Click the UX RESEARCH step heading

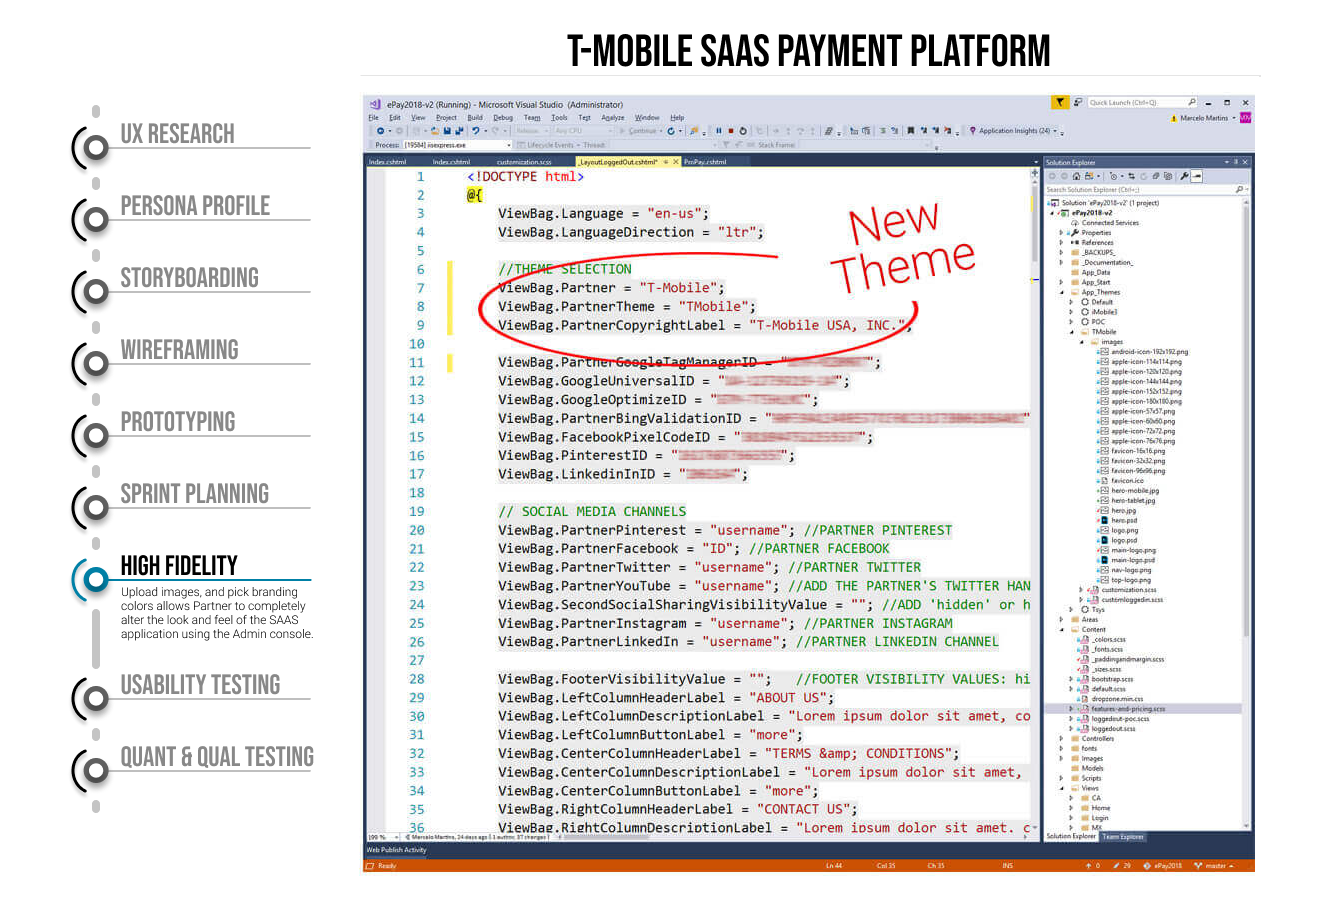click(178, 134)
